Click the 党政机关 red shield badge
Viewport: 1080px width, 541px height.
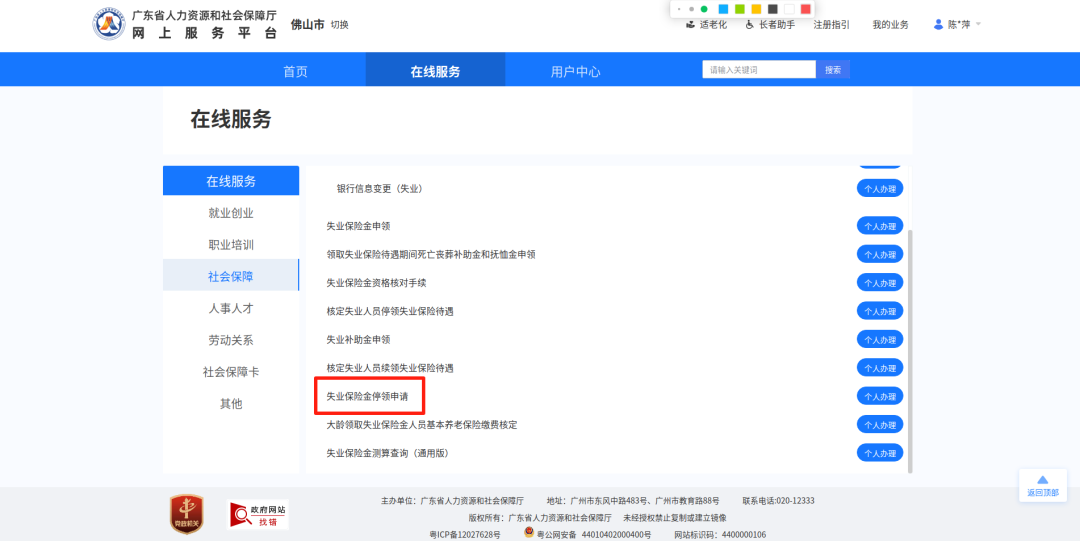click(x=186, y=513)
